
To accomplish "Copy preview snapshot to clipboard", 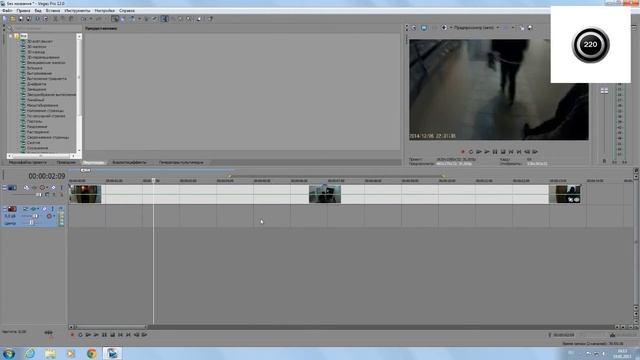I will (x=522, y=28).
